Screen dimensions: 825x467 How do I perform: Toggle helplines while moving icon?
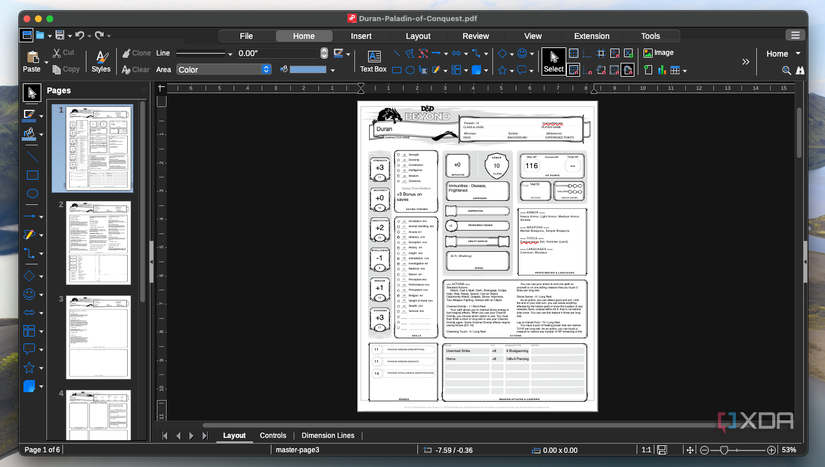601,53
